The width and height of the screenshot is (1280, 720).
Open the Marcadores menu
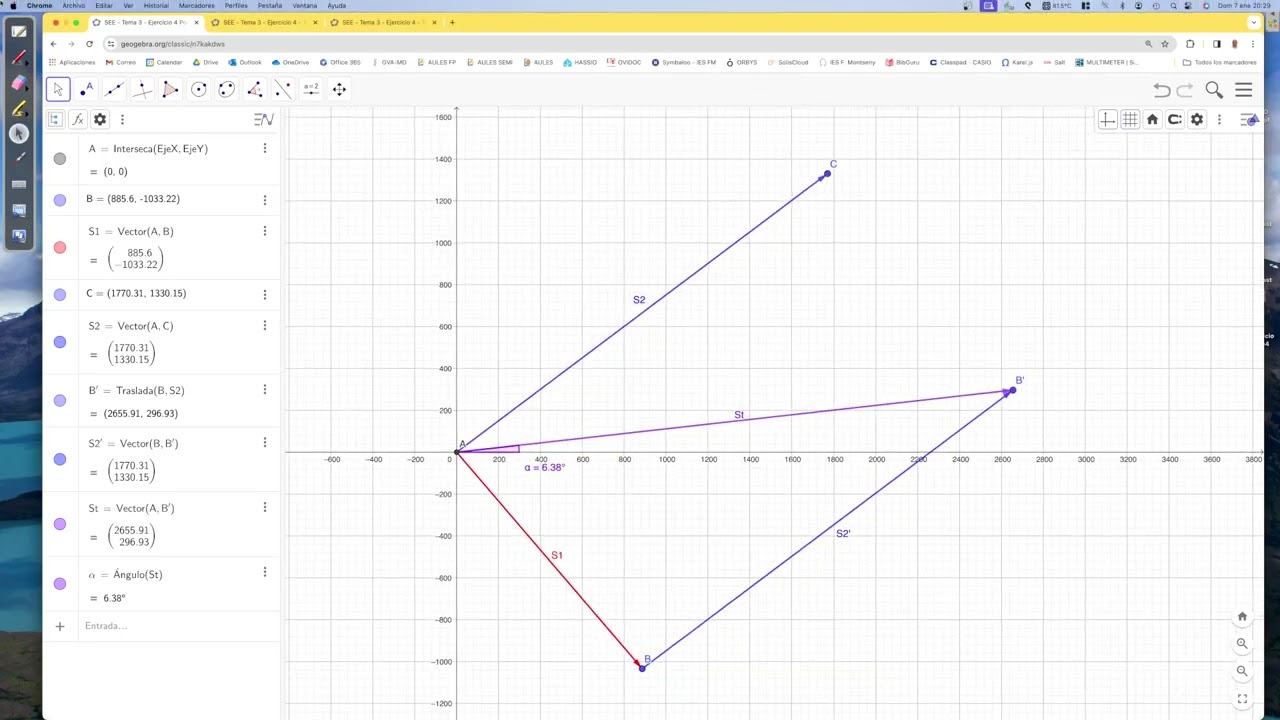pyautogui.click(x=197, y=5)
